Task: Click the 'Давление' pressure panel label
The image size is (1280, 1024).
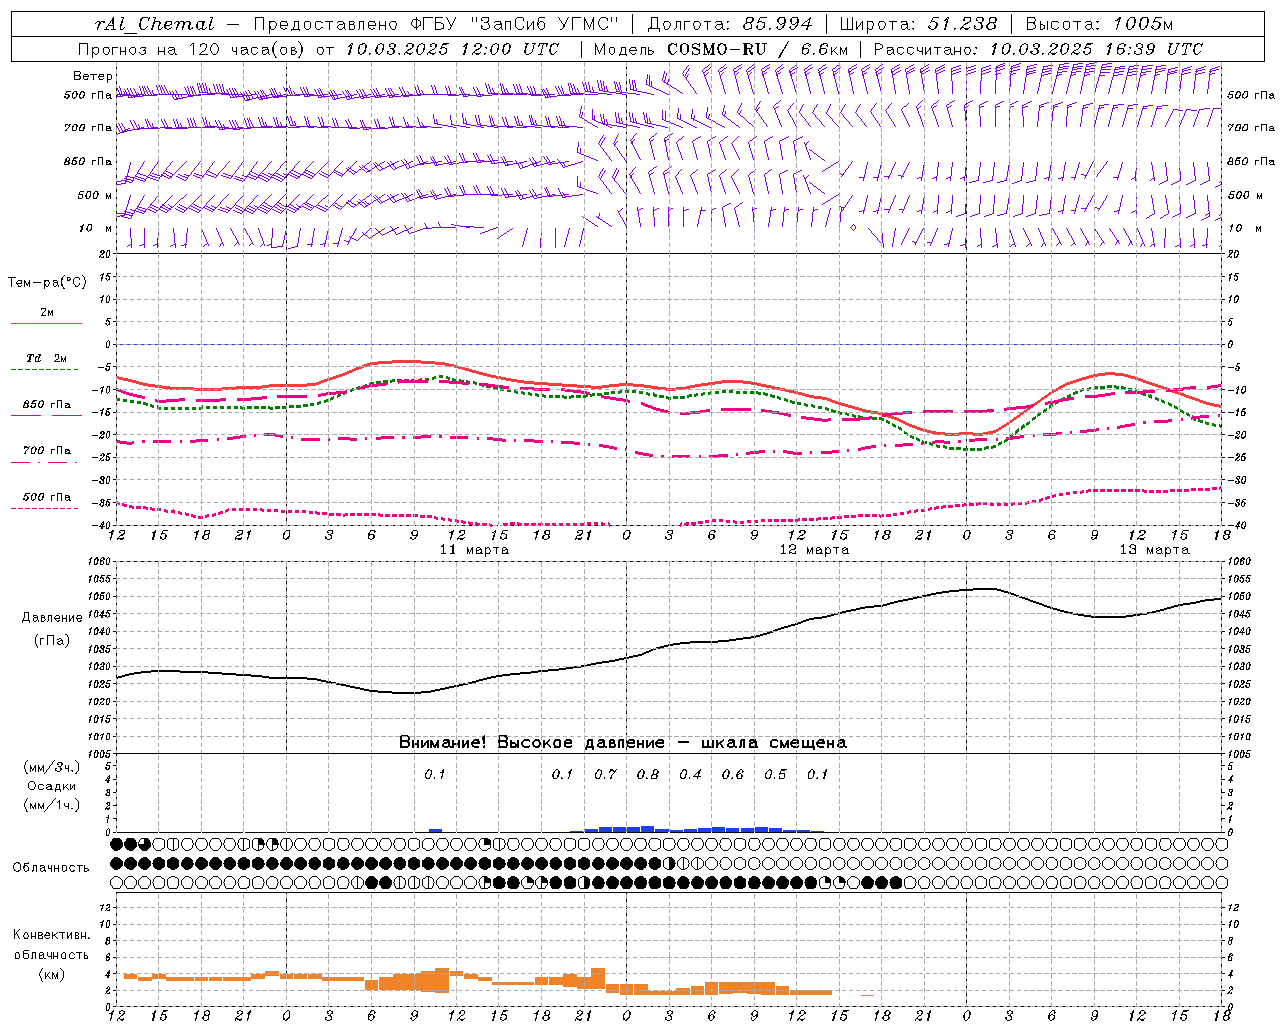Action: pos(52,618)
